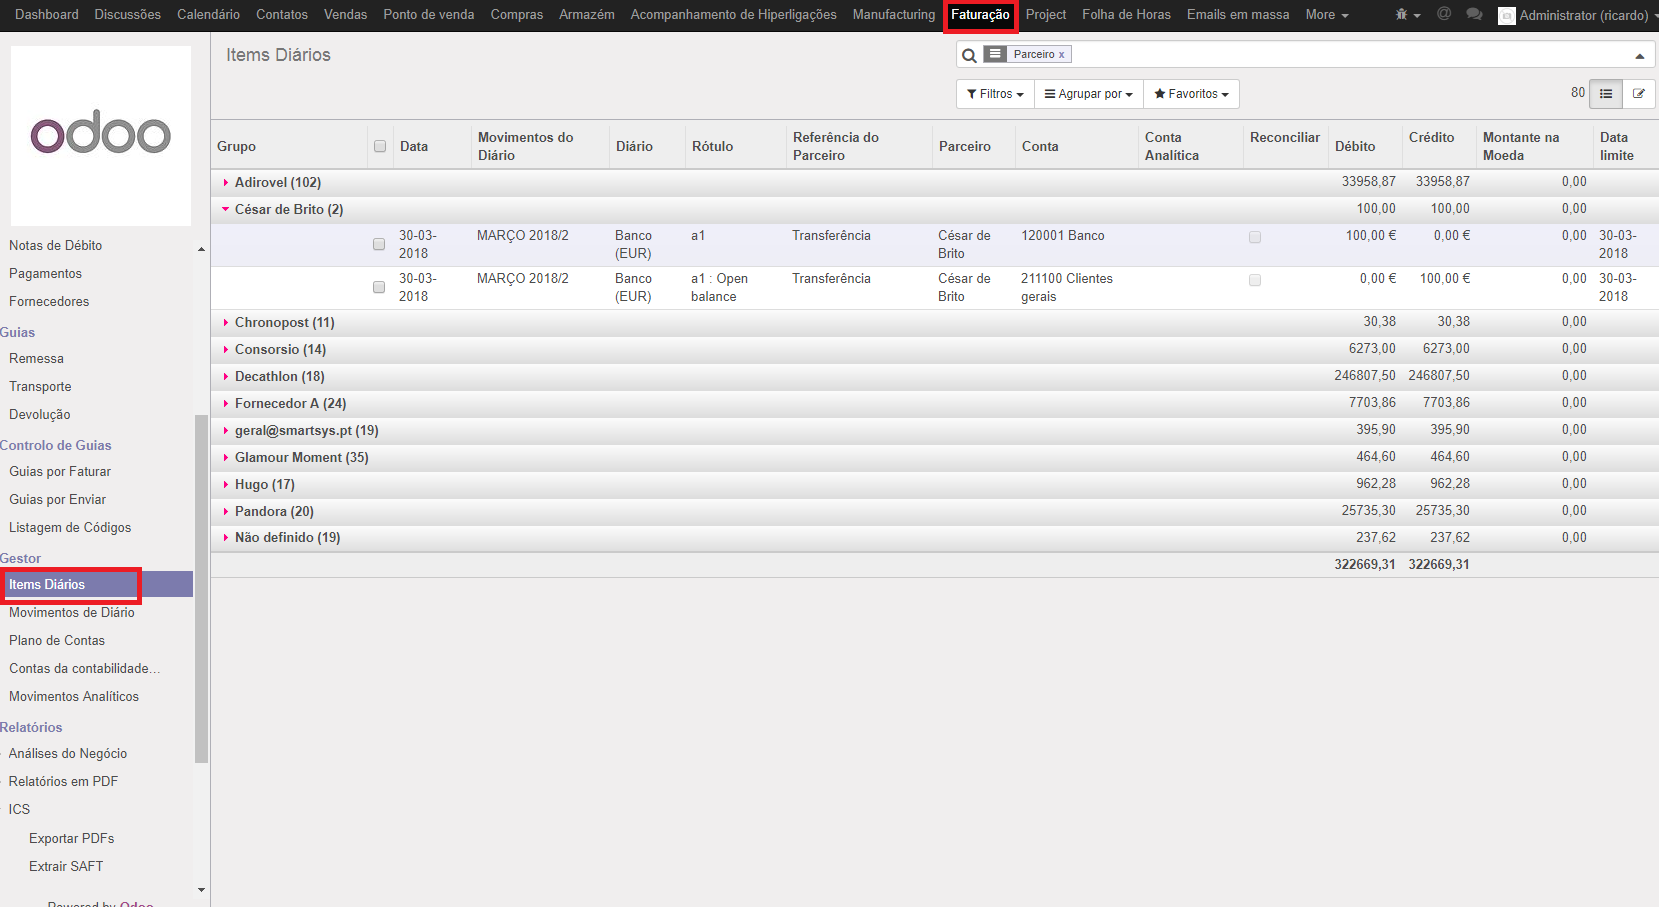The image size is (1659, 907).
Task: Check the row for 120001 Banco entry
Action: coord(379,244)
